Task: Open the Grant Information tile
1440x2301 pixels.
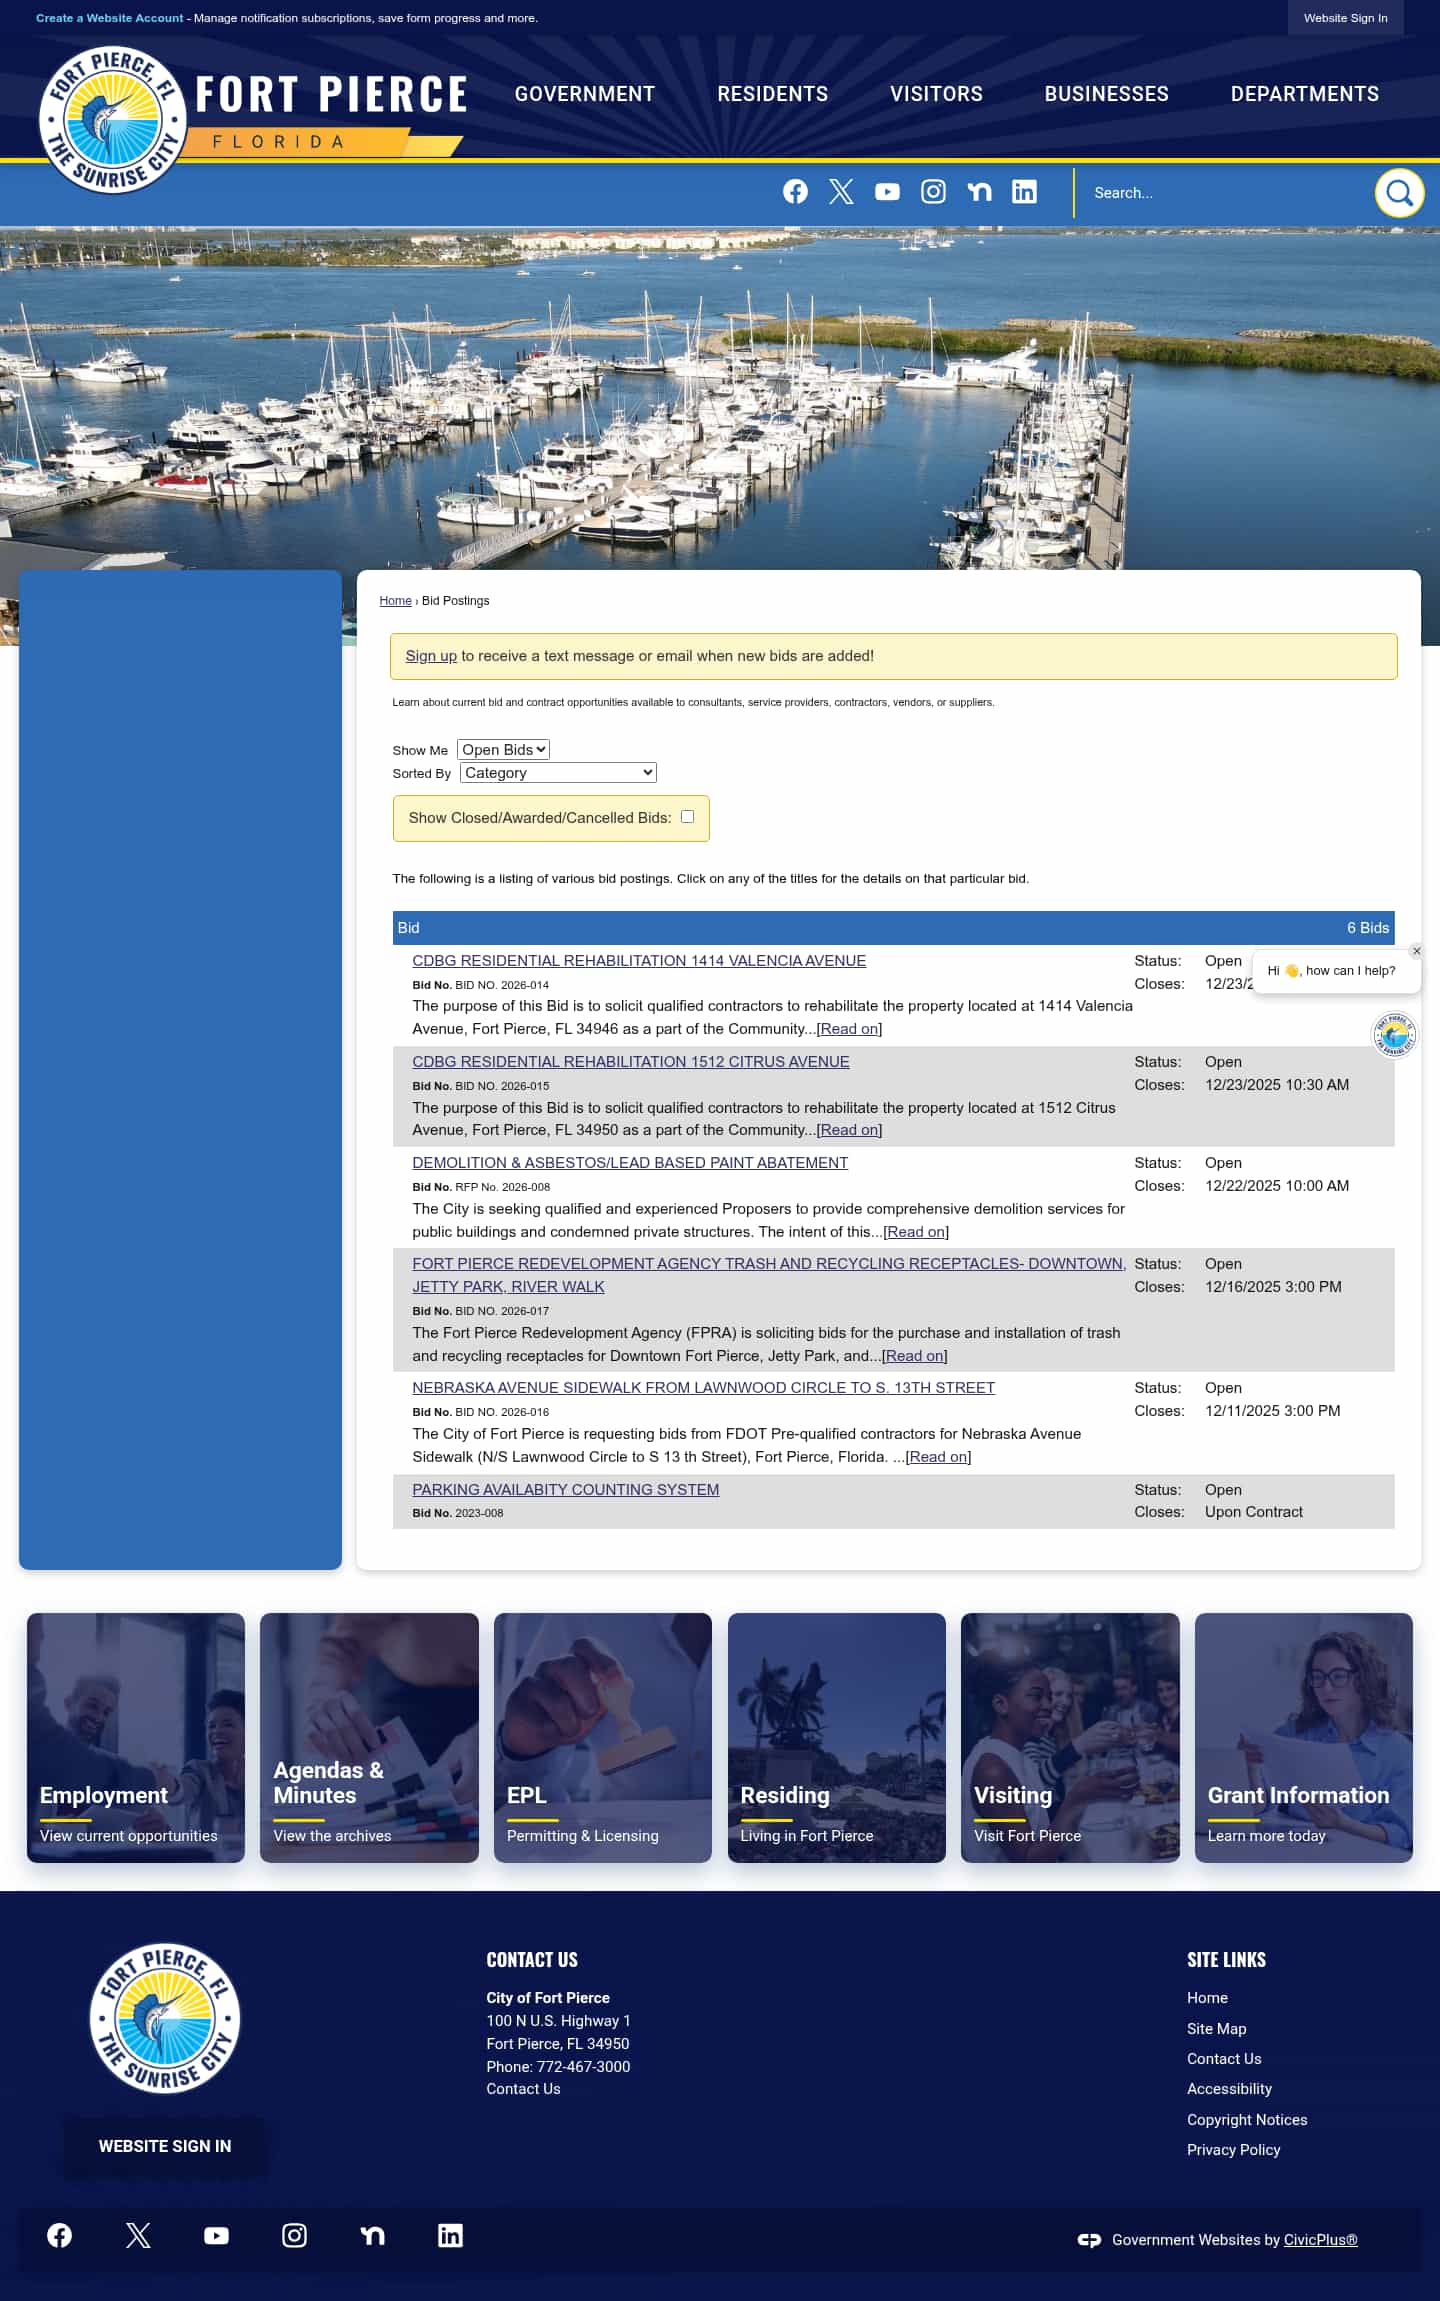Action: (1304, 1737)
